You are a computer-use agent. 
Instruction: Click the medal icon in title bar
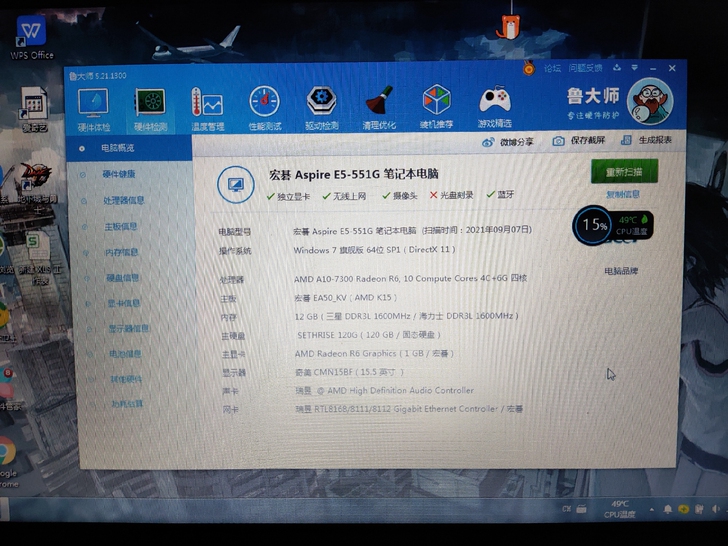528,68
